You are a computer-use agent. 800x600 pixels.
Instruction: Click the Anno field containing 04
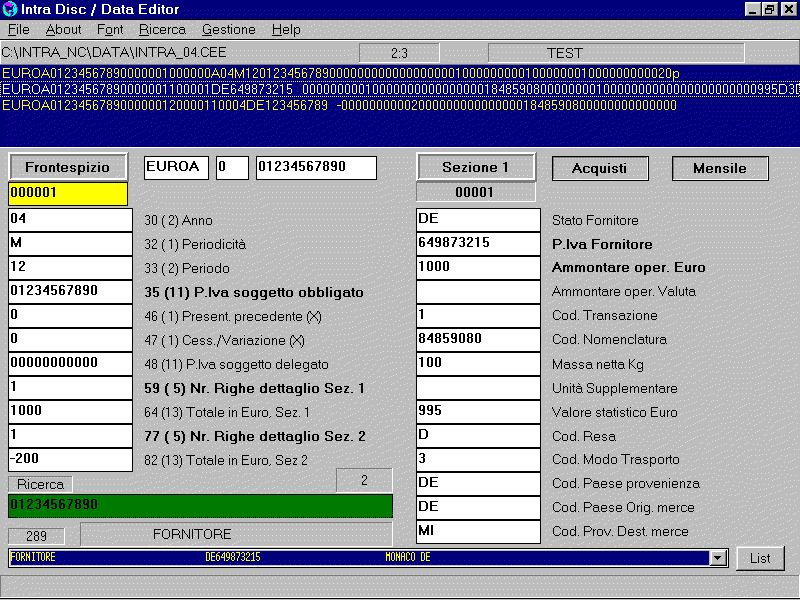(x=70, y=219)
